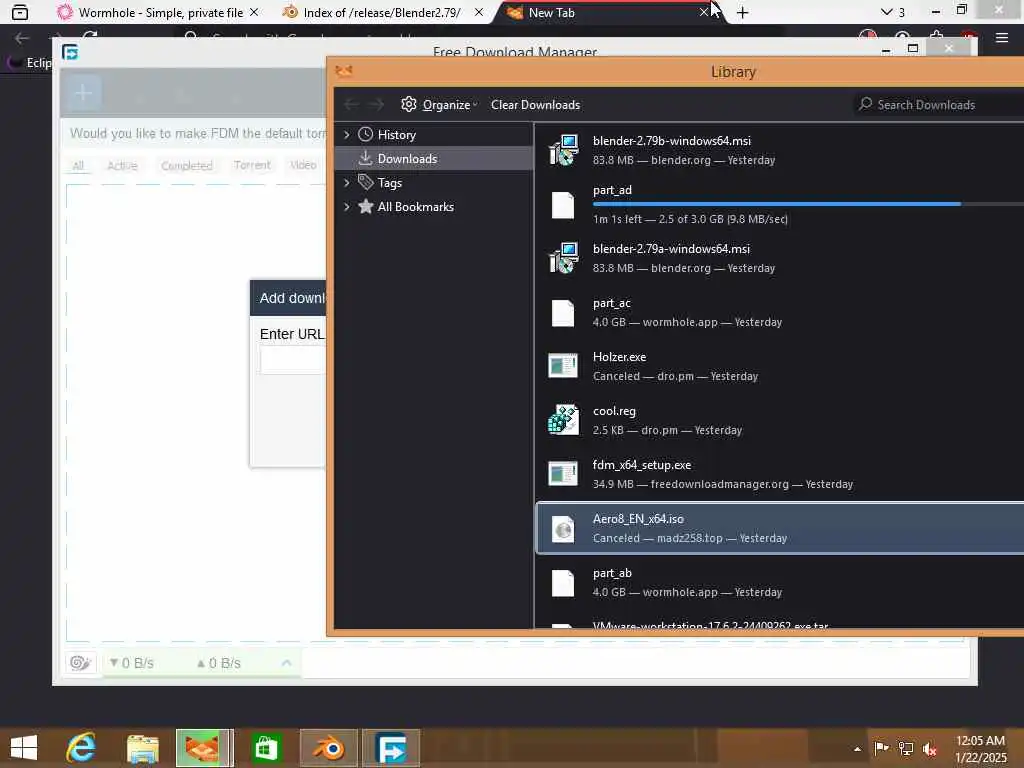The image size is (1024, 768).
Task: Switch to Index of /release/Blender2.79/ tab
Action: pyautogui.click(x=382, y=12)
